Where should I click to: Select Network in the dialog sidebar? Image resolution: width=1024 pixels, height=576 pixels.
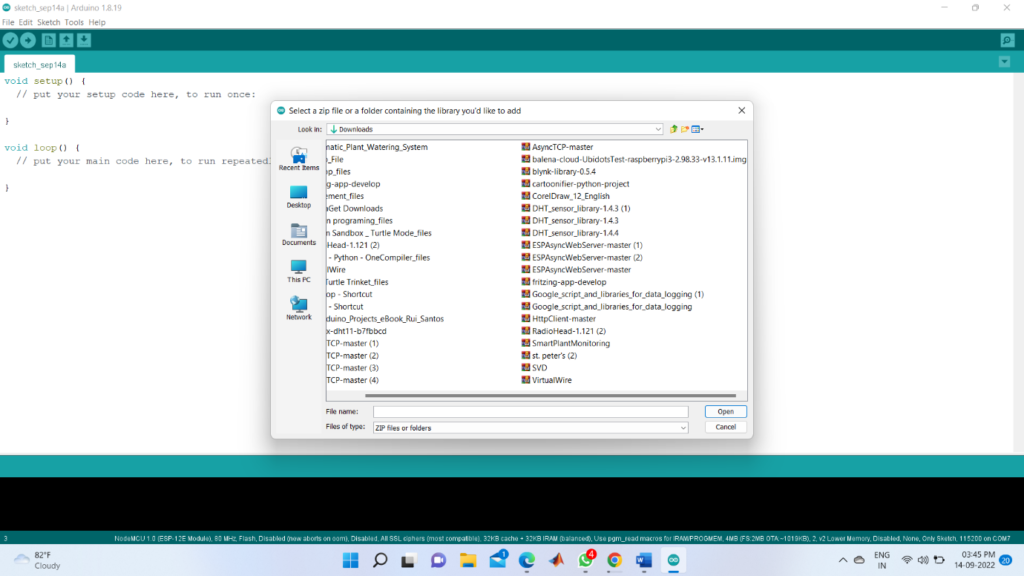[x=298, y=308]
